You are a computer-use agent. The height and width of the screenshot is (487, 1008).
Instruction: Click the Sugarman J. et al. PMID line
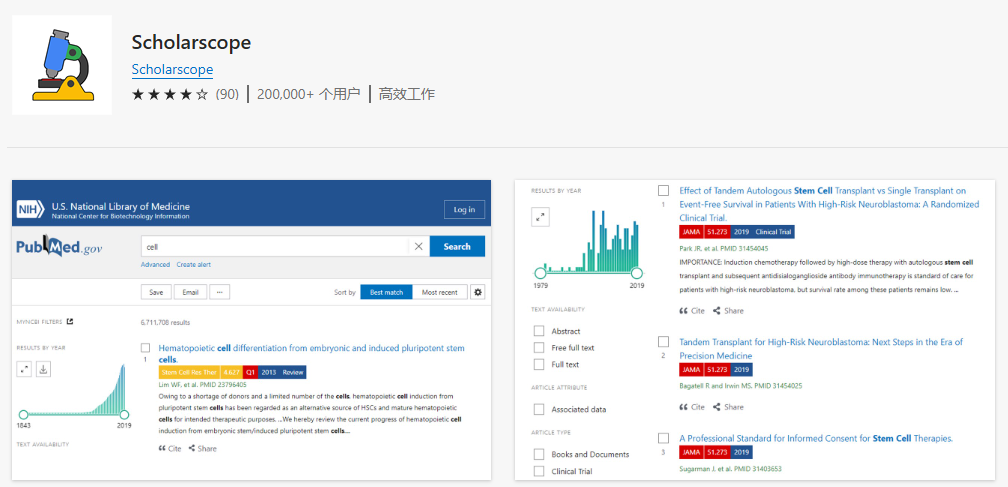click(x=730, y=469)
